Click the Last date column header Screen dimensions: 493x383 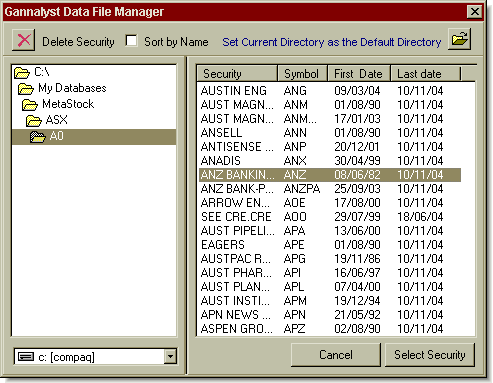pyautogui.click(x=425, y=73)
